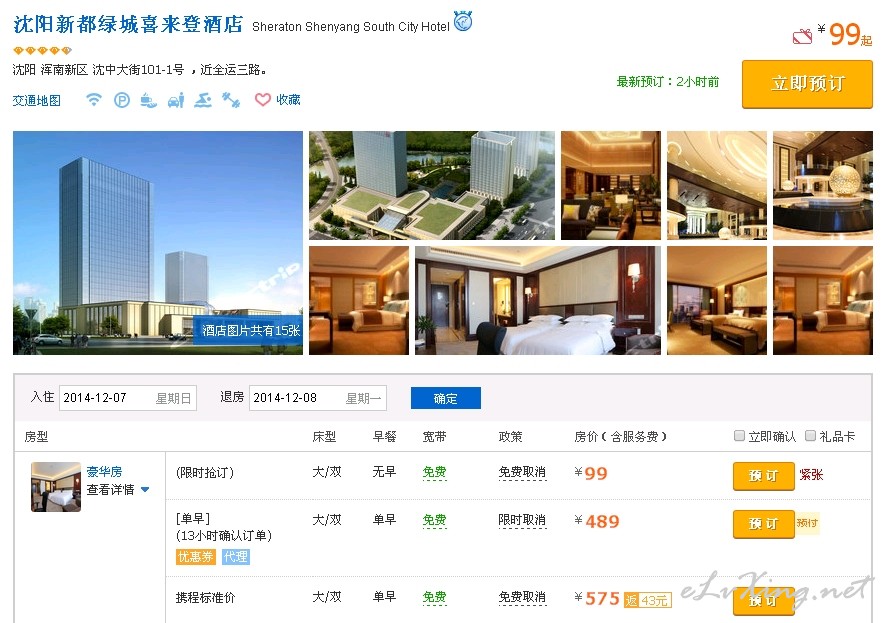Screen dimensions: 885x623
Task: Click the WiFi amenity icon
Action: point(94,100)
